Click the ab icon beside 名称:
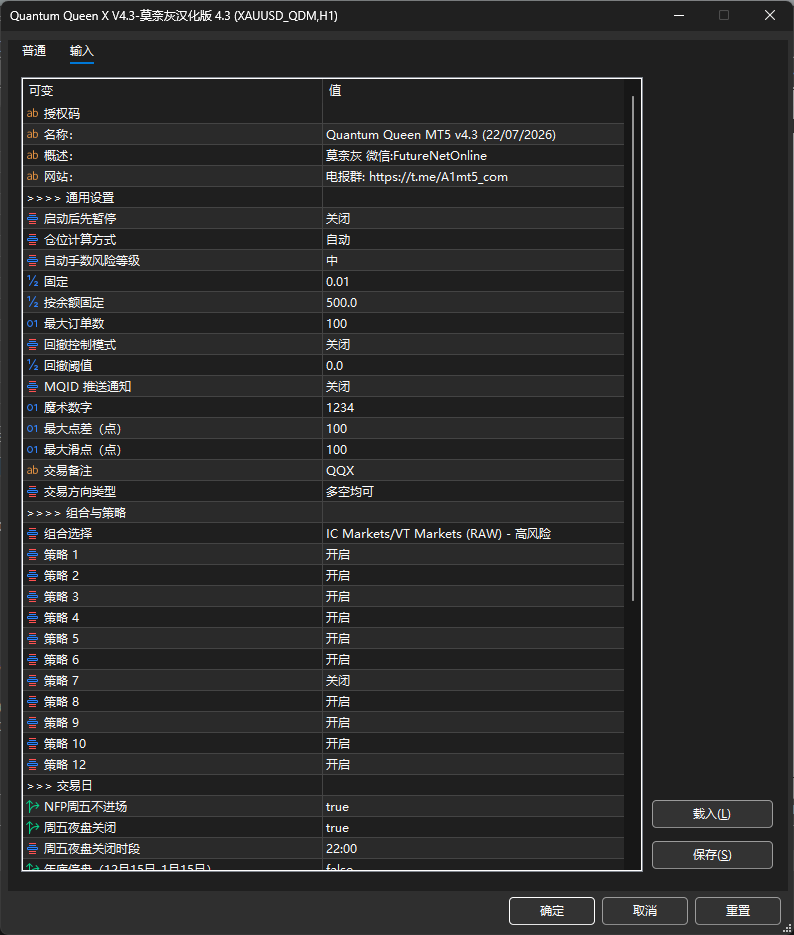 pyautogui.click(x=33, y=135)
